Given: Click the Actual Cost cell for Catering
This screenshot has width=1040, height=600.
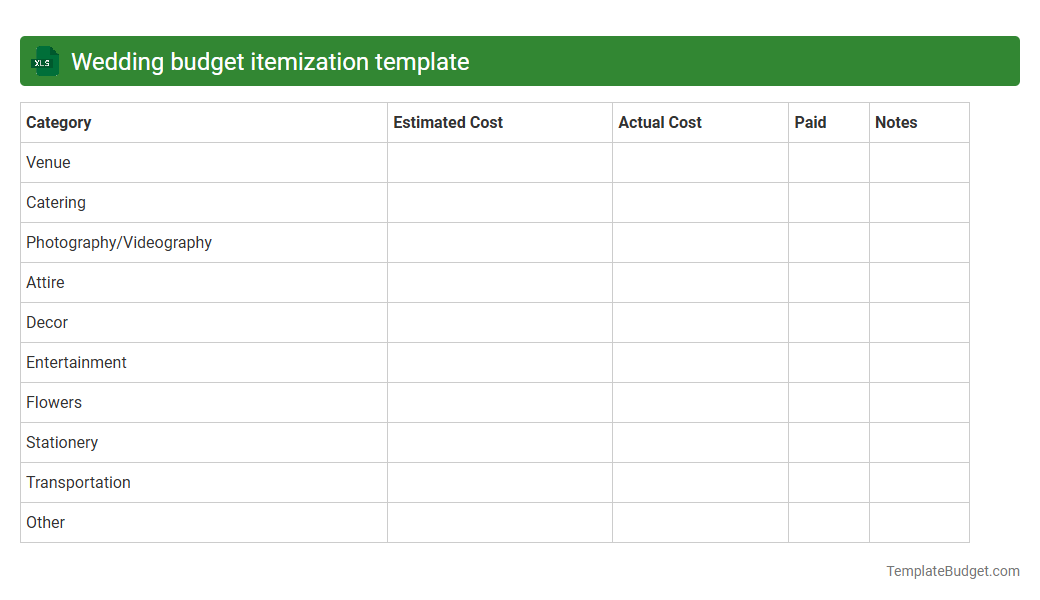Looking at the screenshot, I should (x=700, y=202).
